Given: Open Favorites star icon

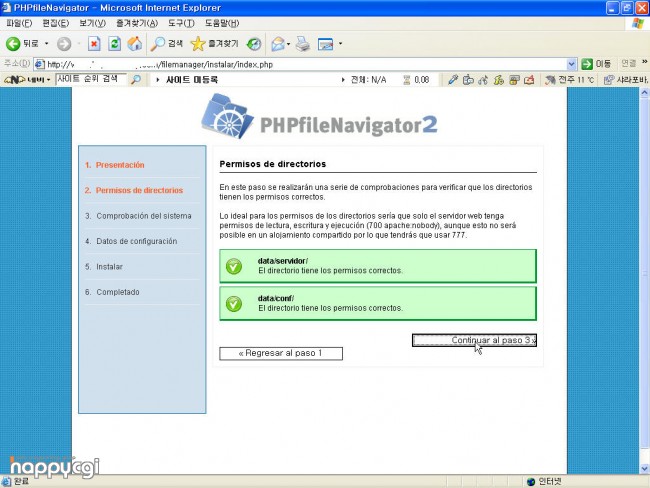Looking at the screenshot, I should [x=198, y=44].
